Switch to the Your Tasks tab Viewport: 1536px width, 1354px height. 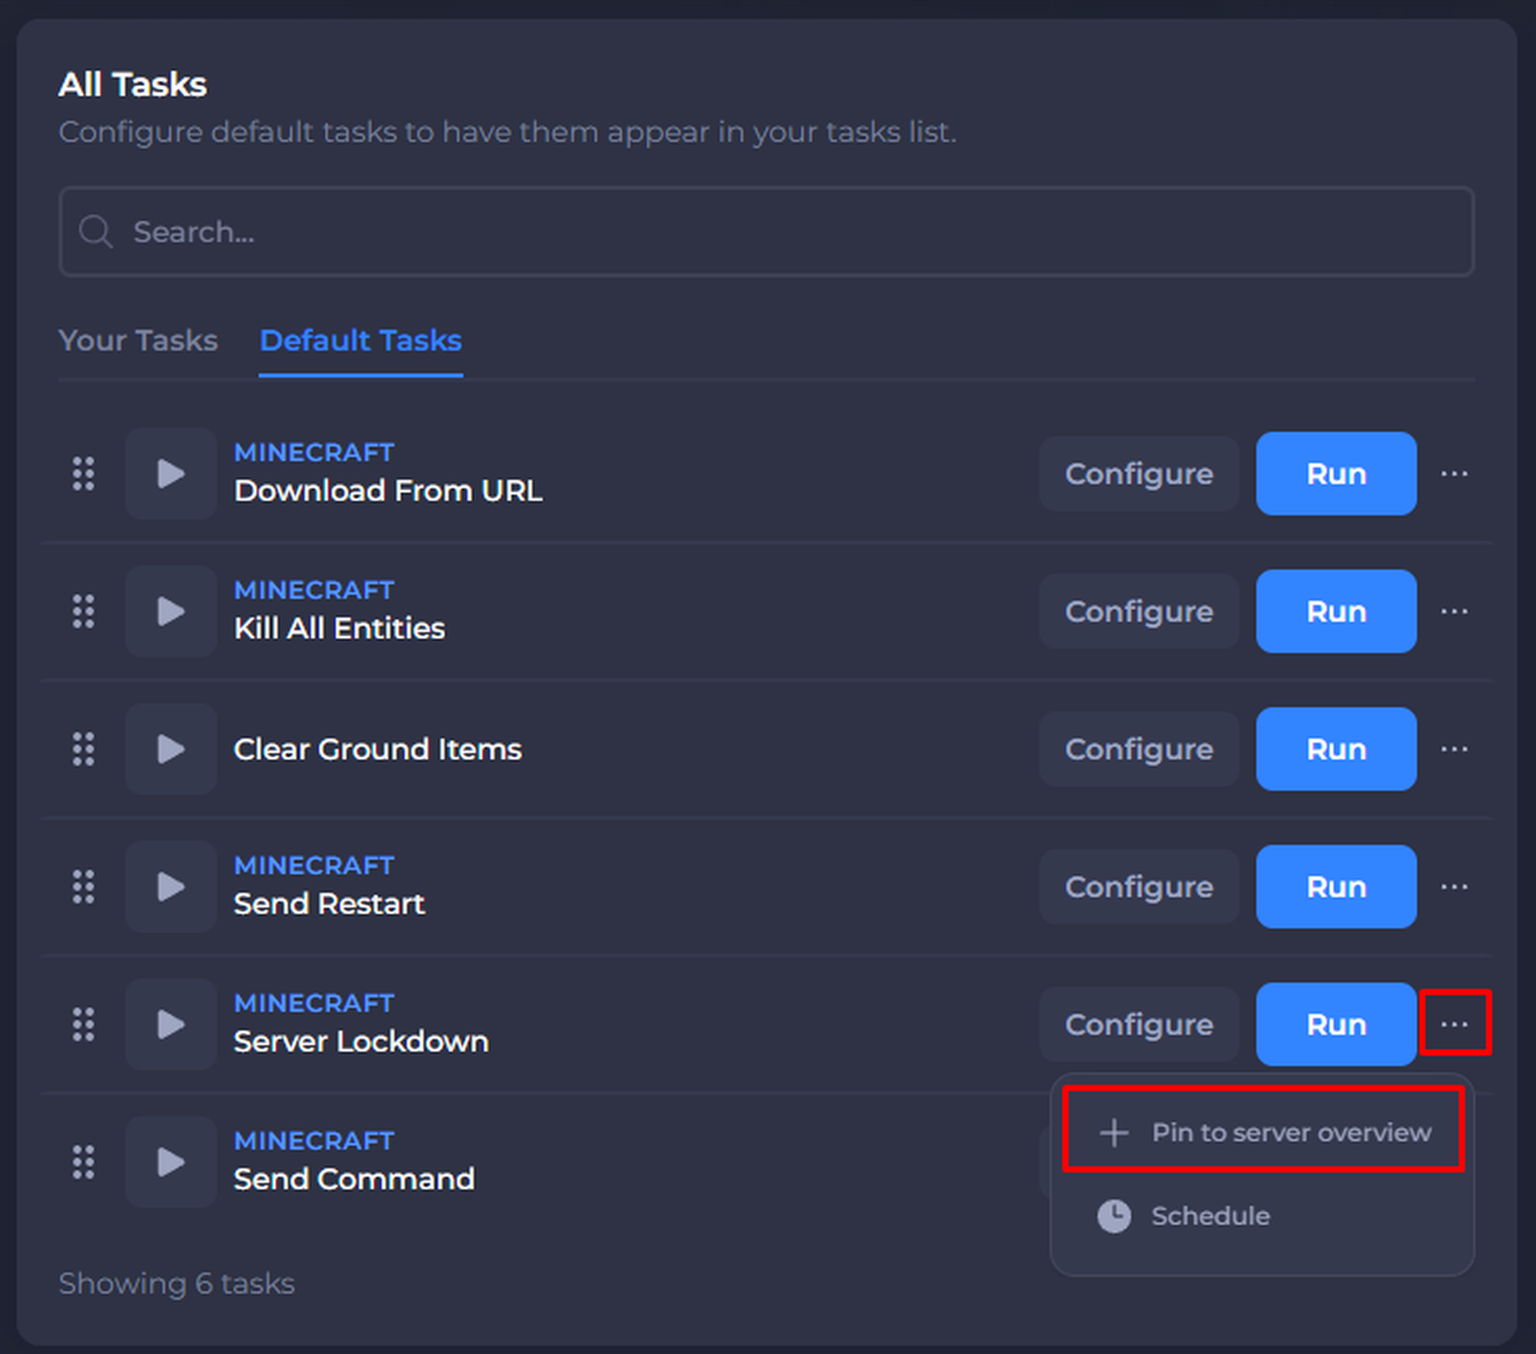click(138, 340)
